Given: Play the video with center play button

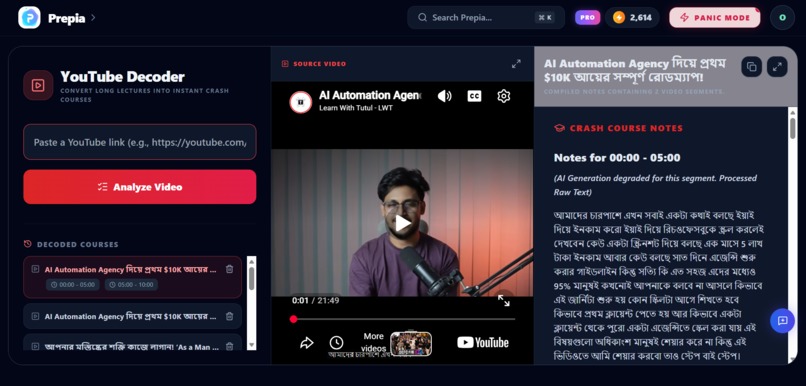Looking at the screenshot, I should tap(402, 223).
